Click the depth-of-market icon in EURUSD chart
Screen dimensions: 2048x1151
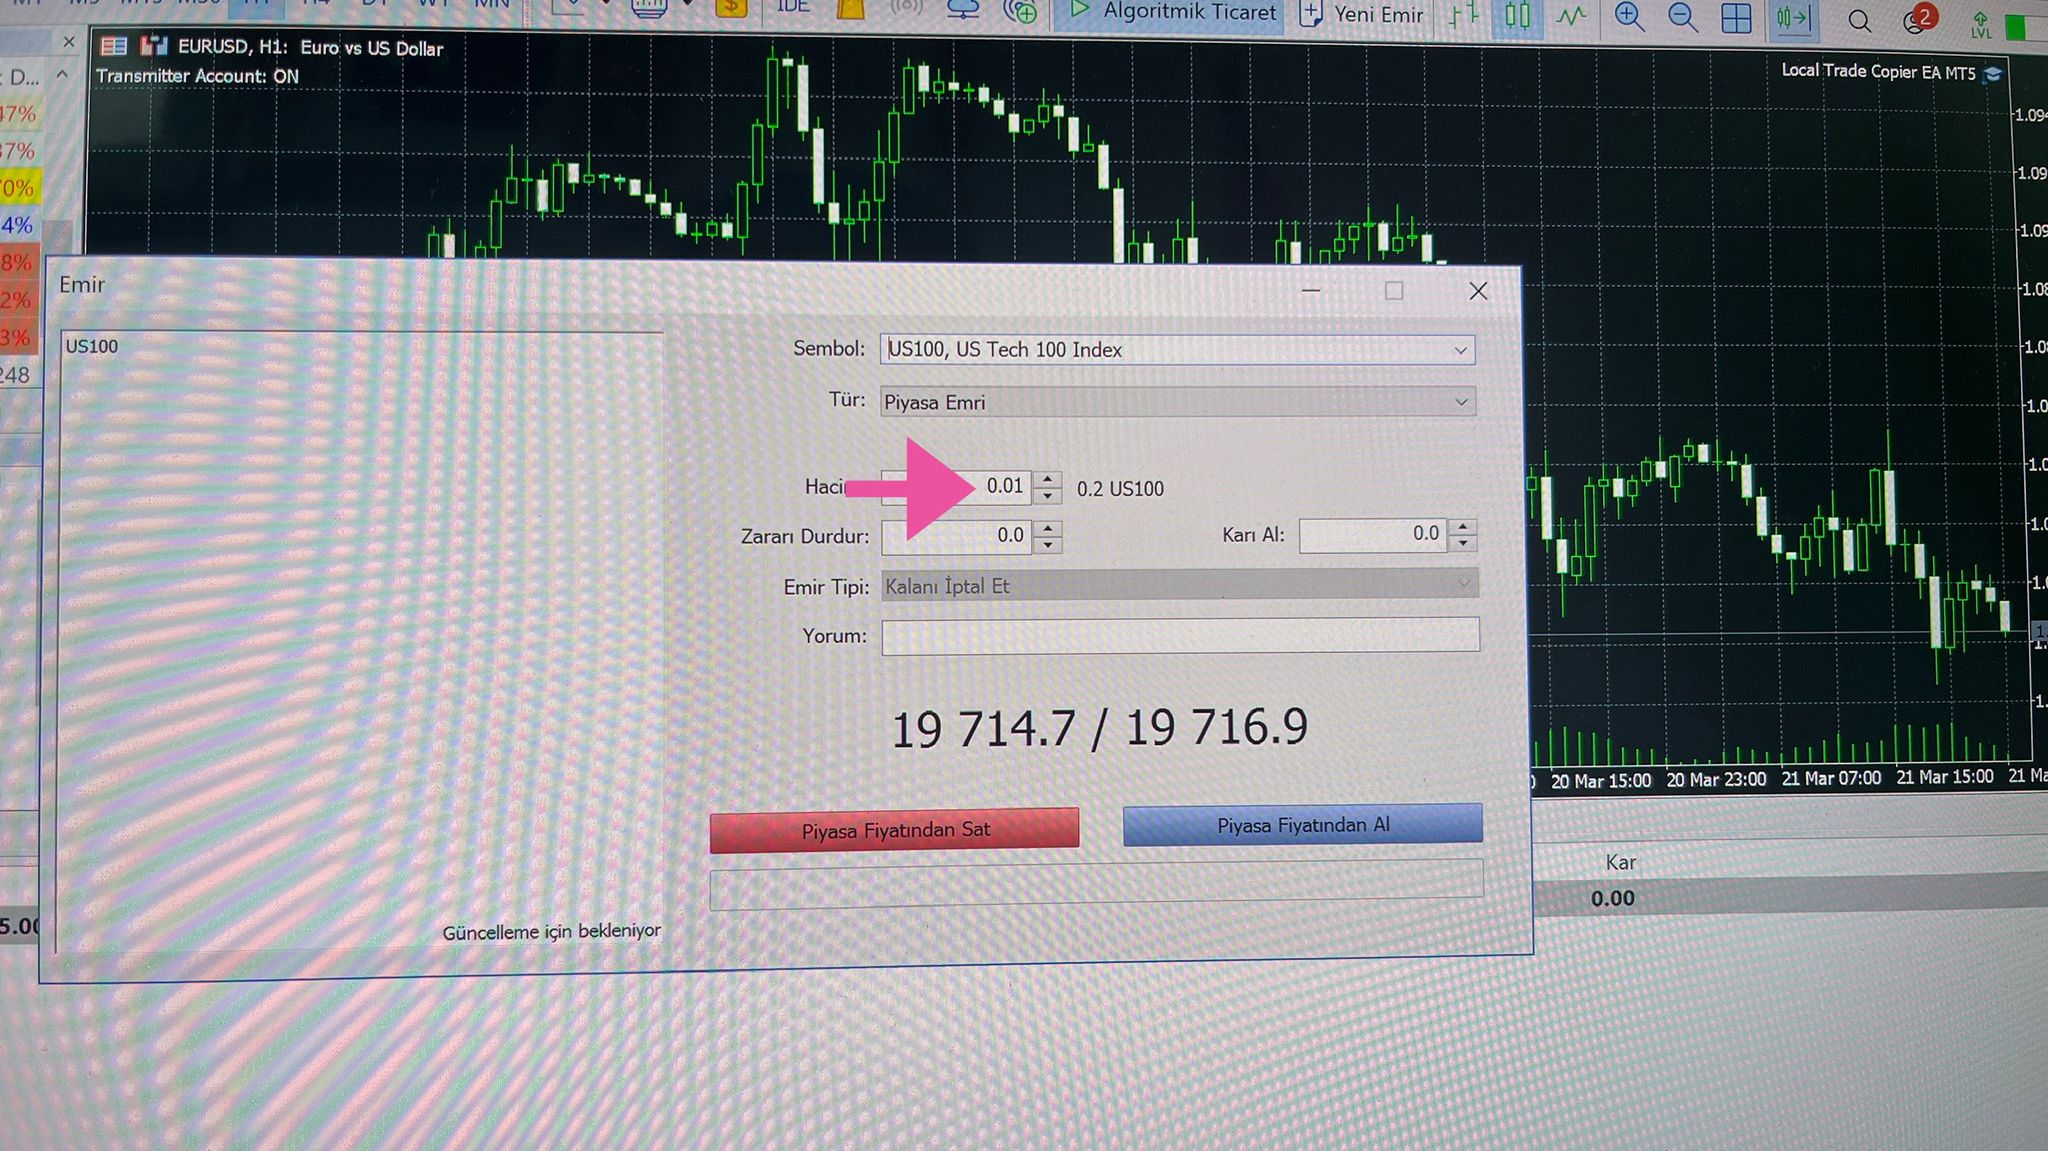(153, 46)
